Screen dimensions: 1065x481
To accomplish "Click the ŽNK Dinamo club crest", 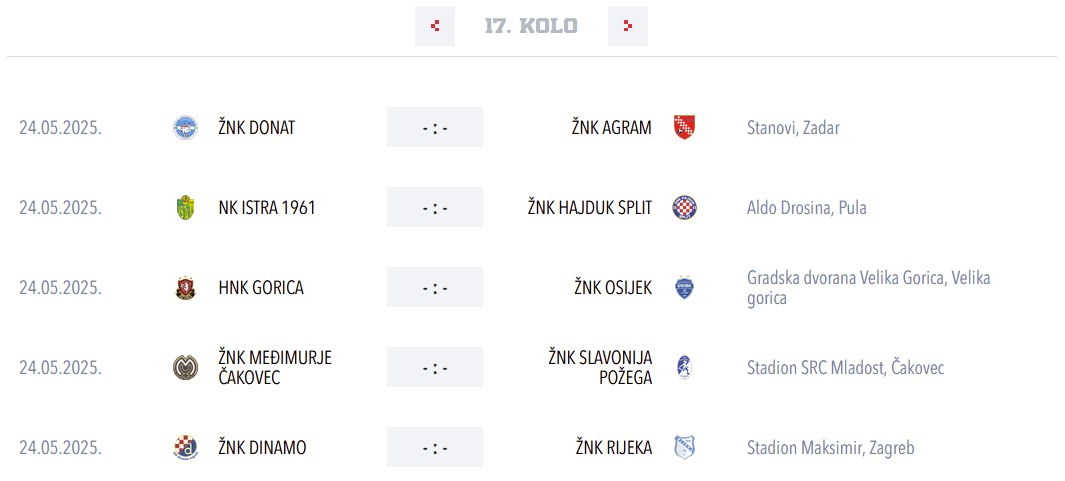I will click(x=186, y=448).
